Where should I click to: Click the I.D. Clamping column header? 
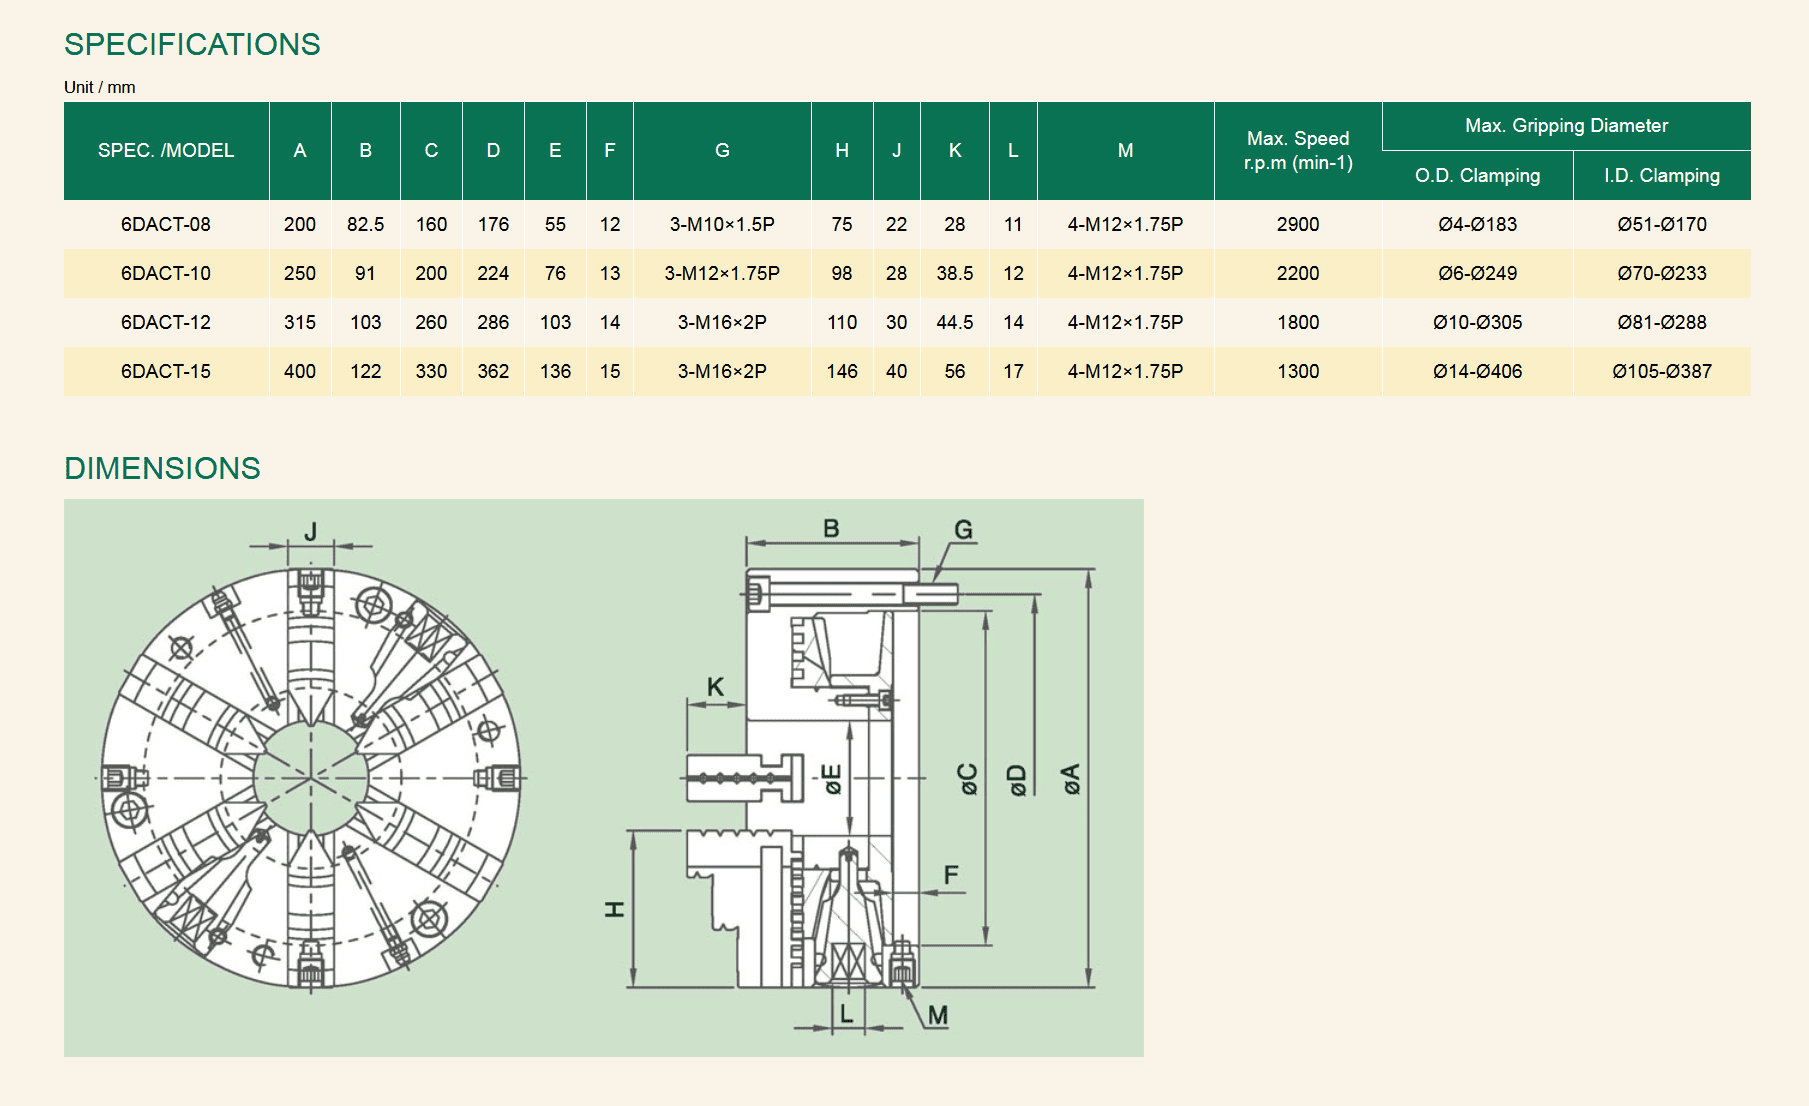1662,176
